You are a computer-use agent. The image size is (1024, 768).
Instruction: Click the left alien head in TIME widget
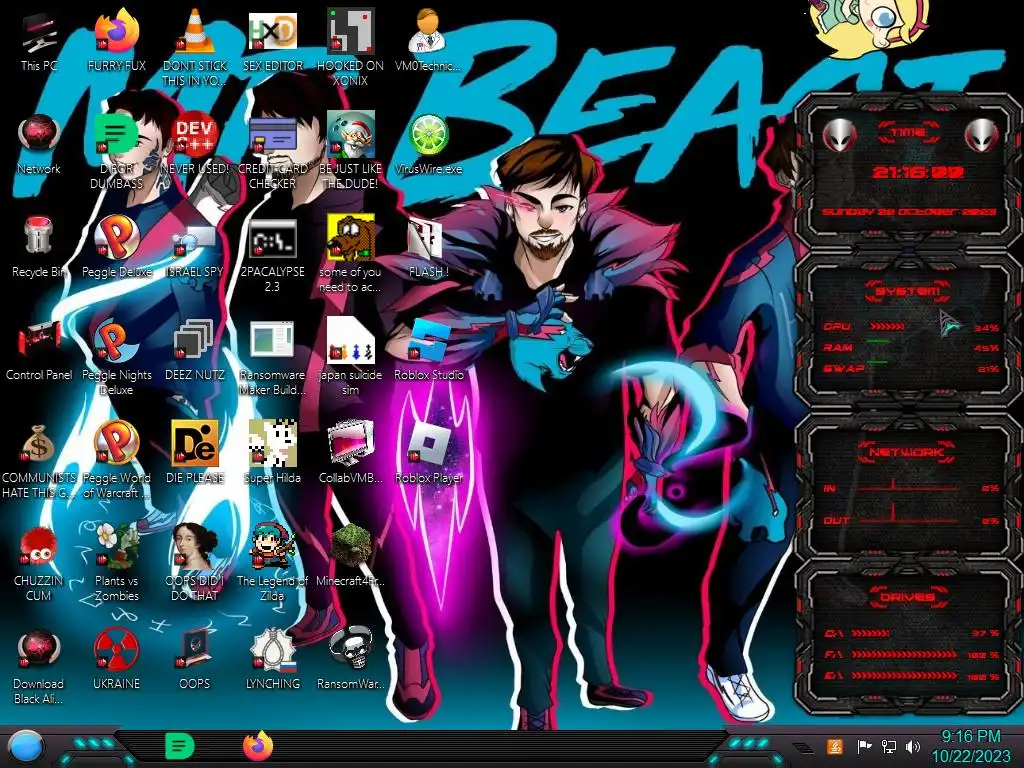(839, 135)
